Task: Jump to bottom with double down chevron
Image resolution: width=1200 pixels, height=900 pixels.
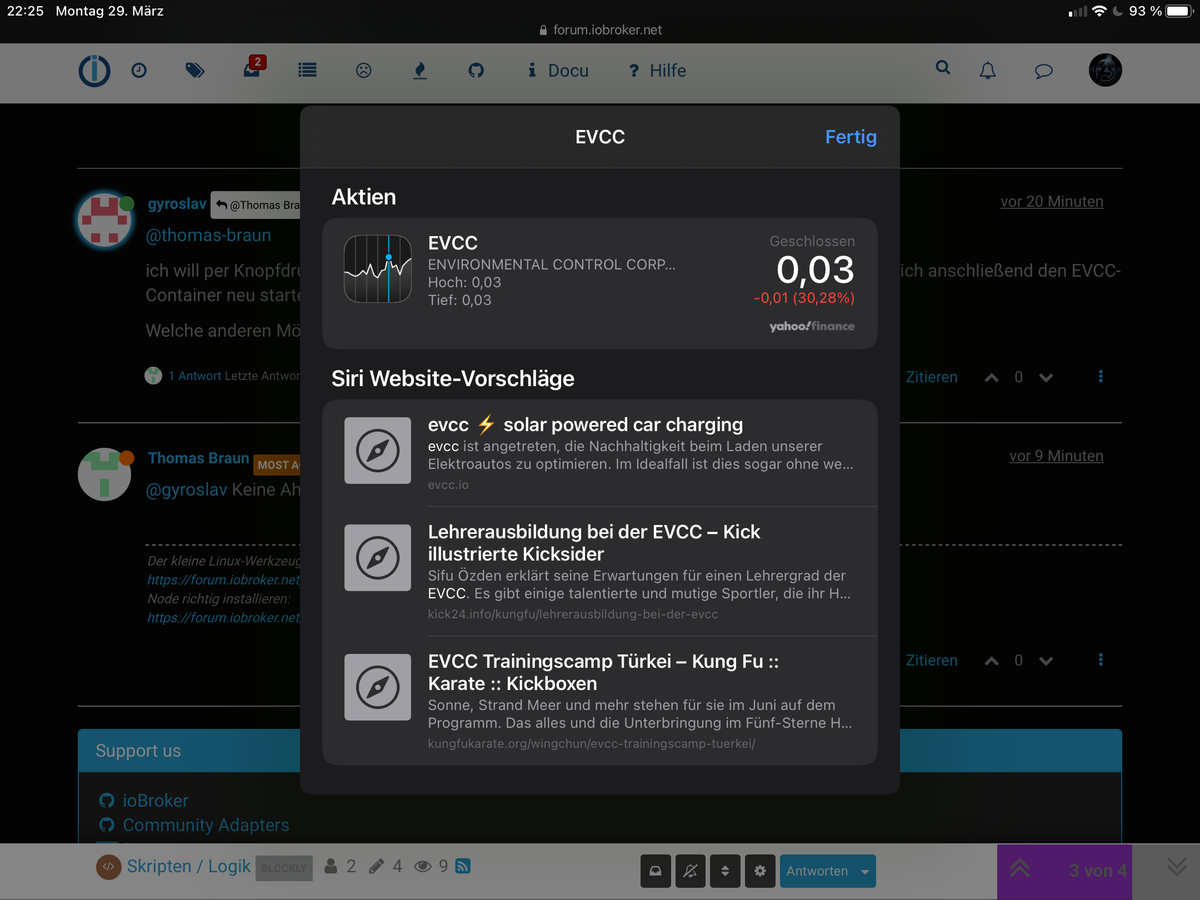Action: point(1177,868)
